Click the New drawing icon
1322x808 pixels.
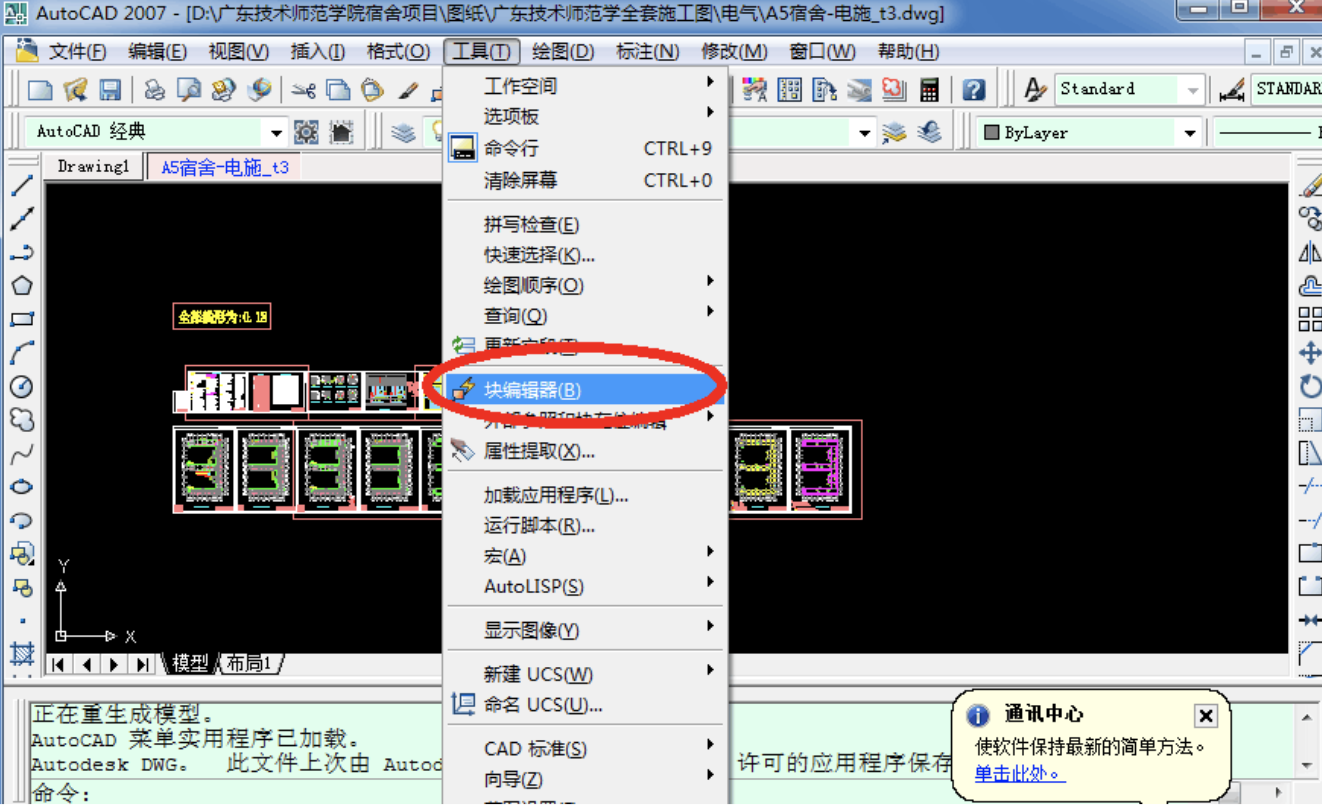point(41,91)
